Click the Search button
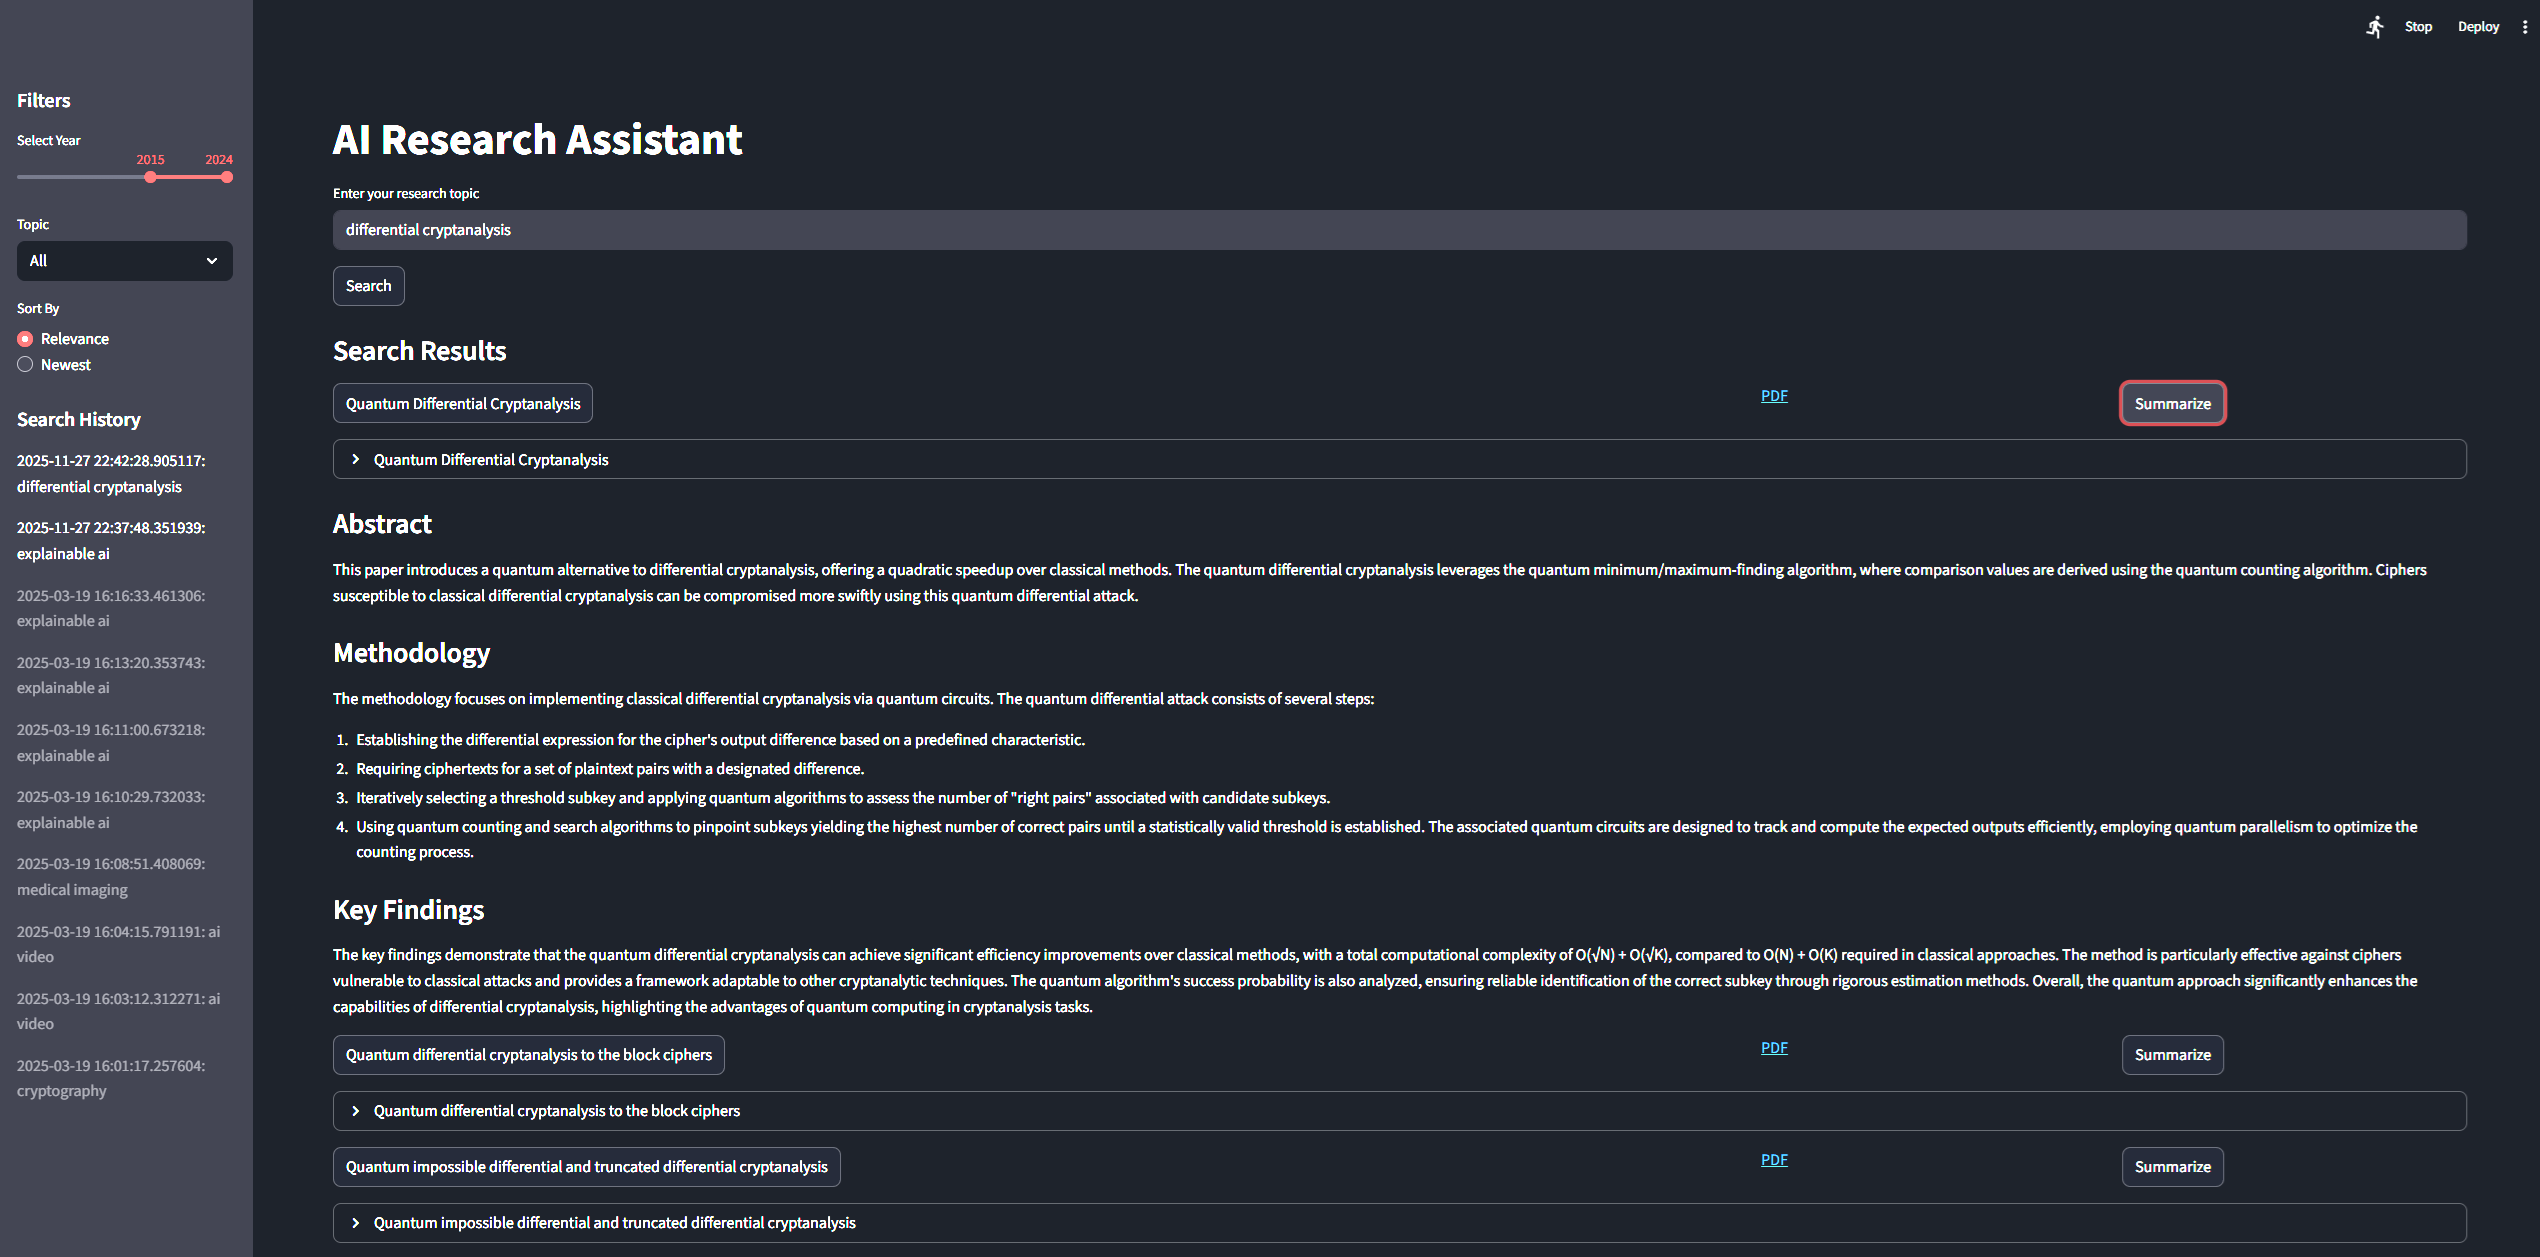Viewport: 2540px width, 1257px height. (368, 286)
